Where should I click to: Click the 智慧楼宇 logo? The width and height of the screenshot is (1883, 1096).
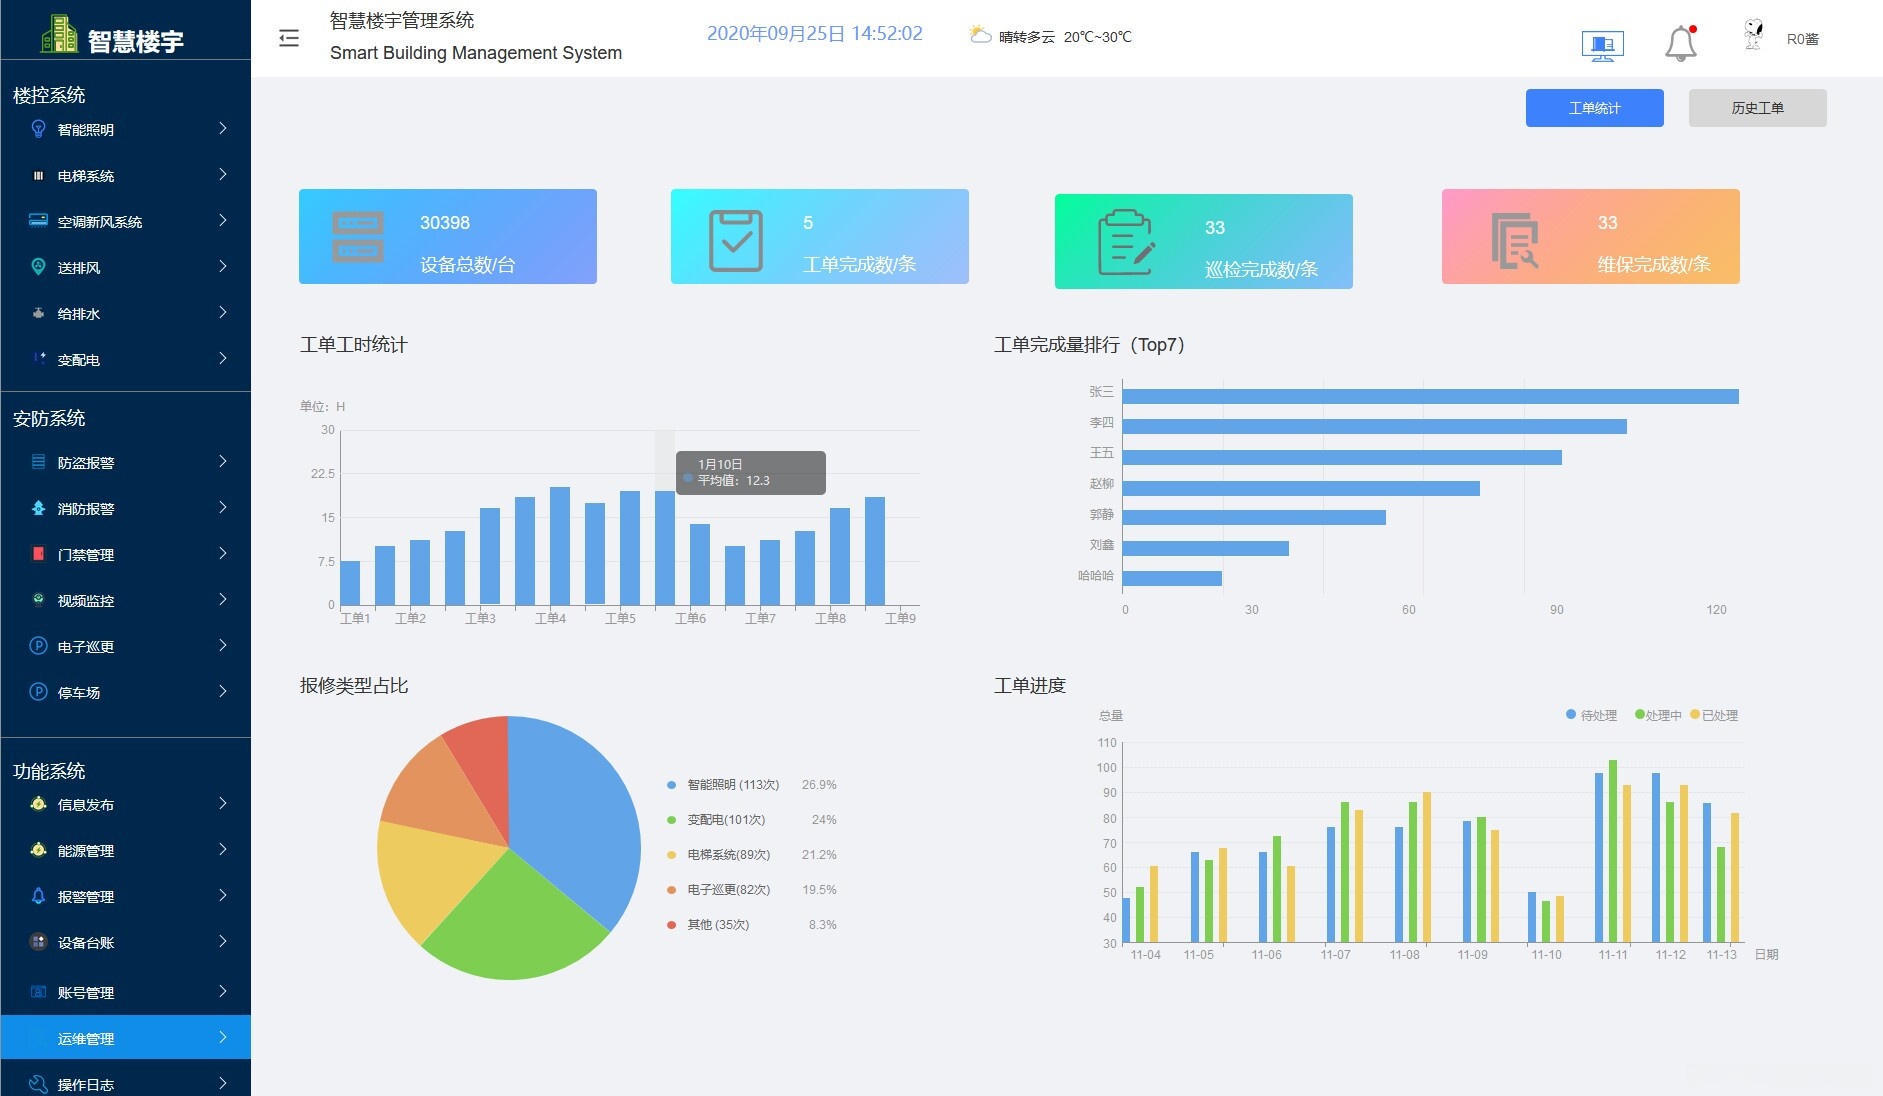112,36
